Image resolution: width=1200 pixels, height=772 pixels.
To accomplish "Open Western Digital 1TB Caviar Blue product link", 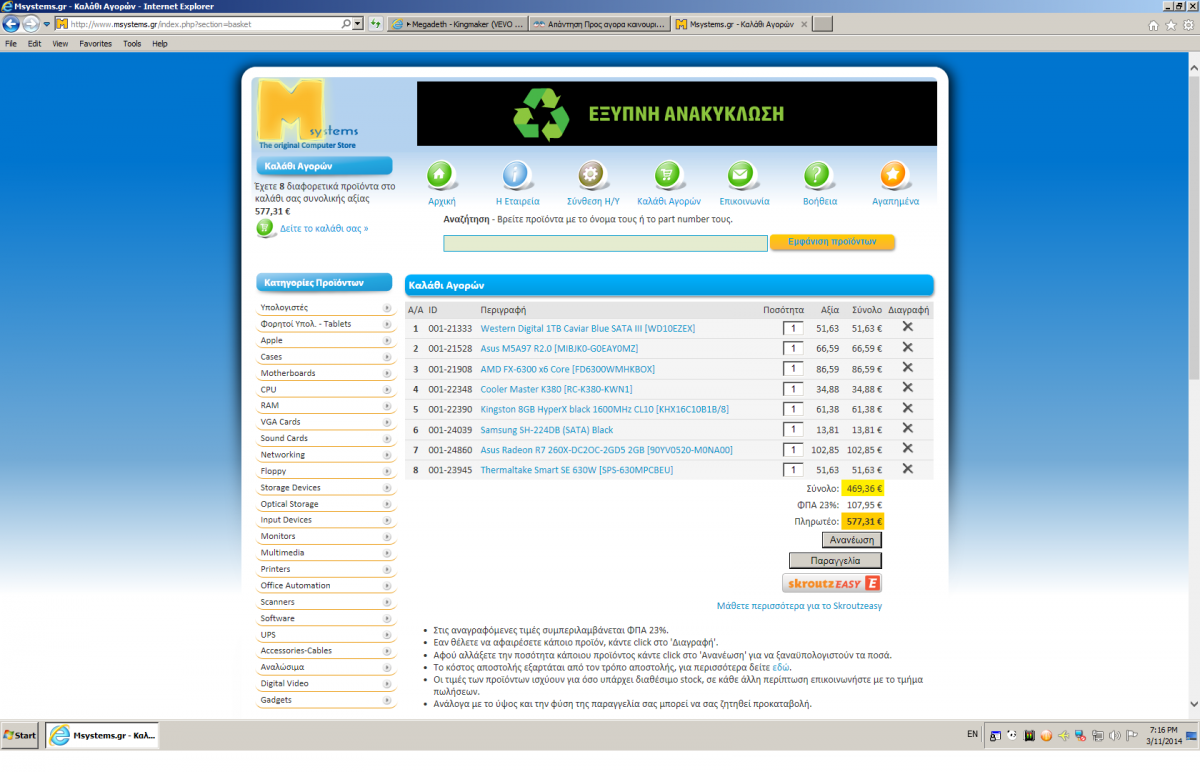I will click(587, 328).
